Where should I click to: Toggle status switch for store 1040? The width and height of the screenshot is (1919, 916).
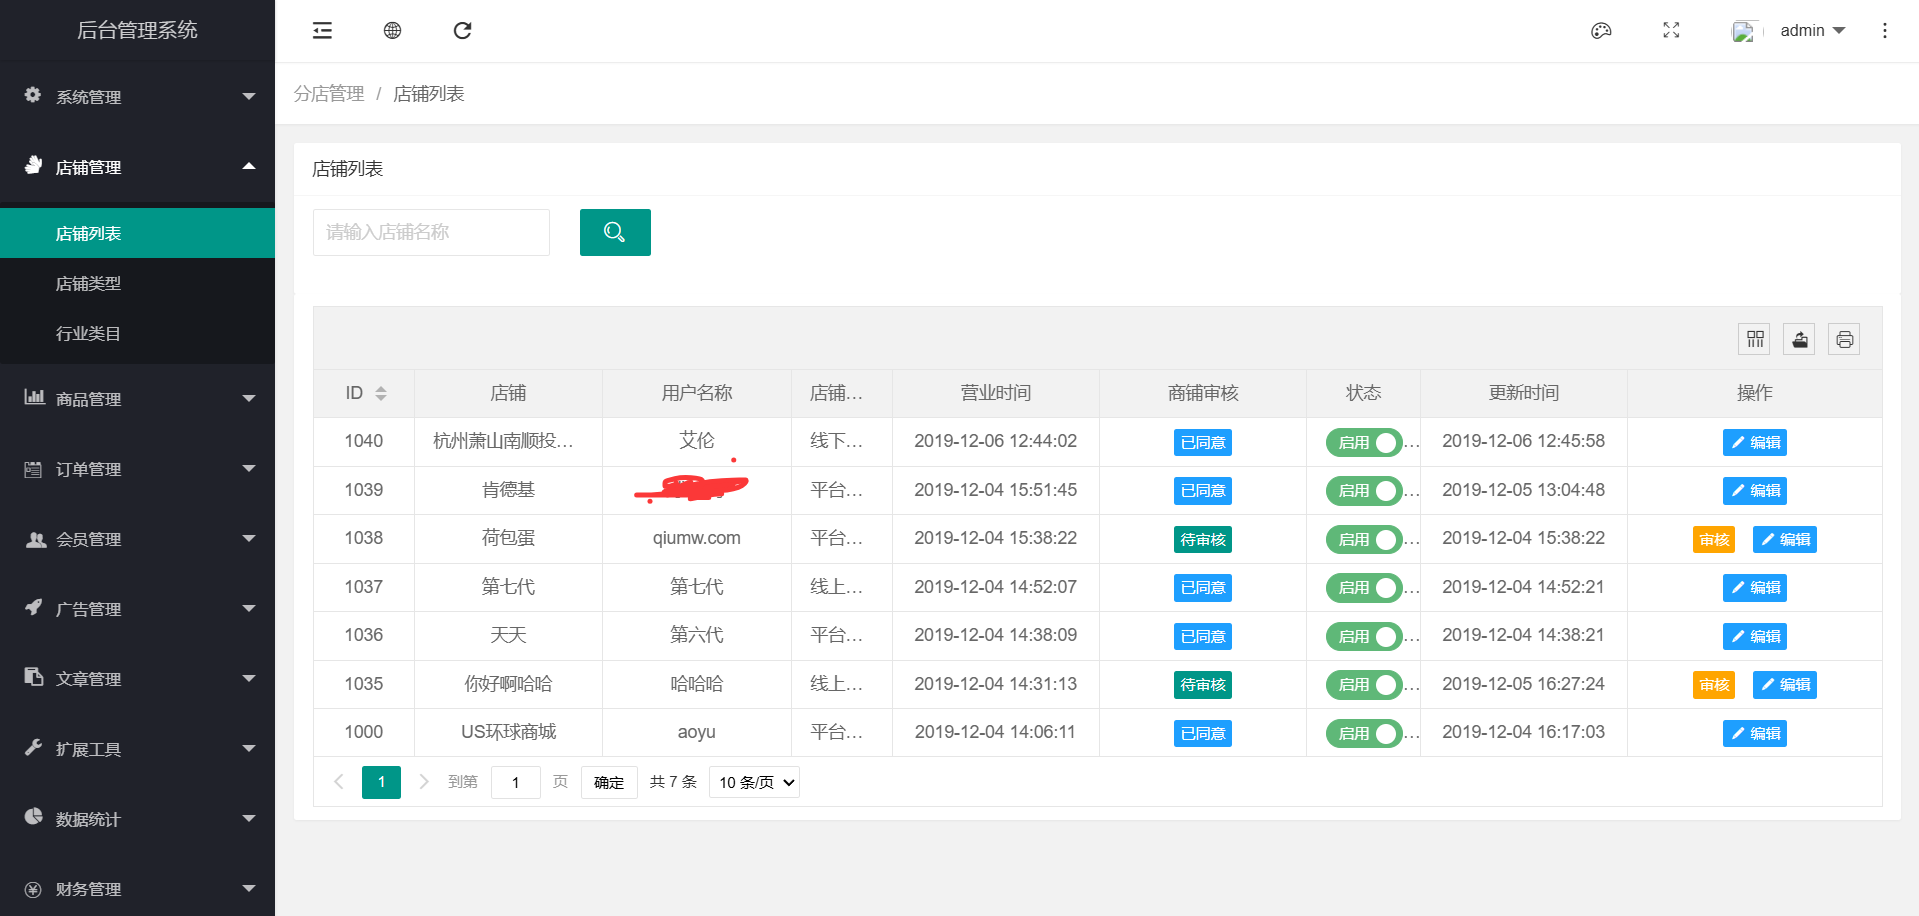pyautogui.click(x=1364, y=442)
